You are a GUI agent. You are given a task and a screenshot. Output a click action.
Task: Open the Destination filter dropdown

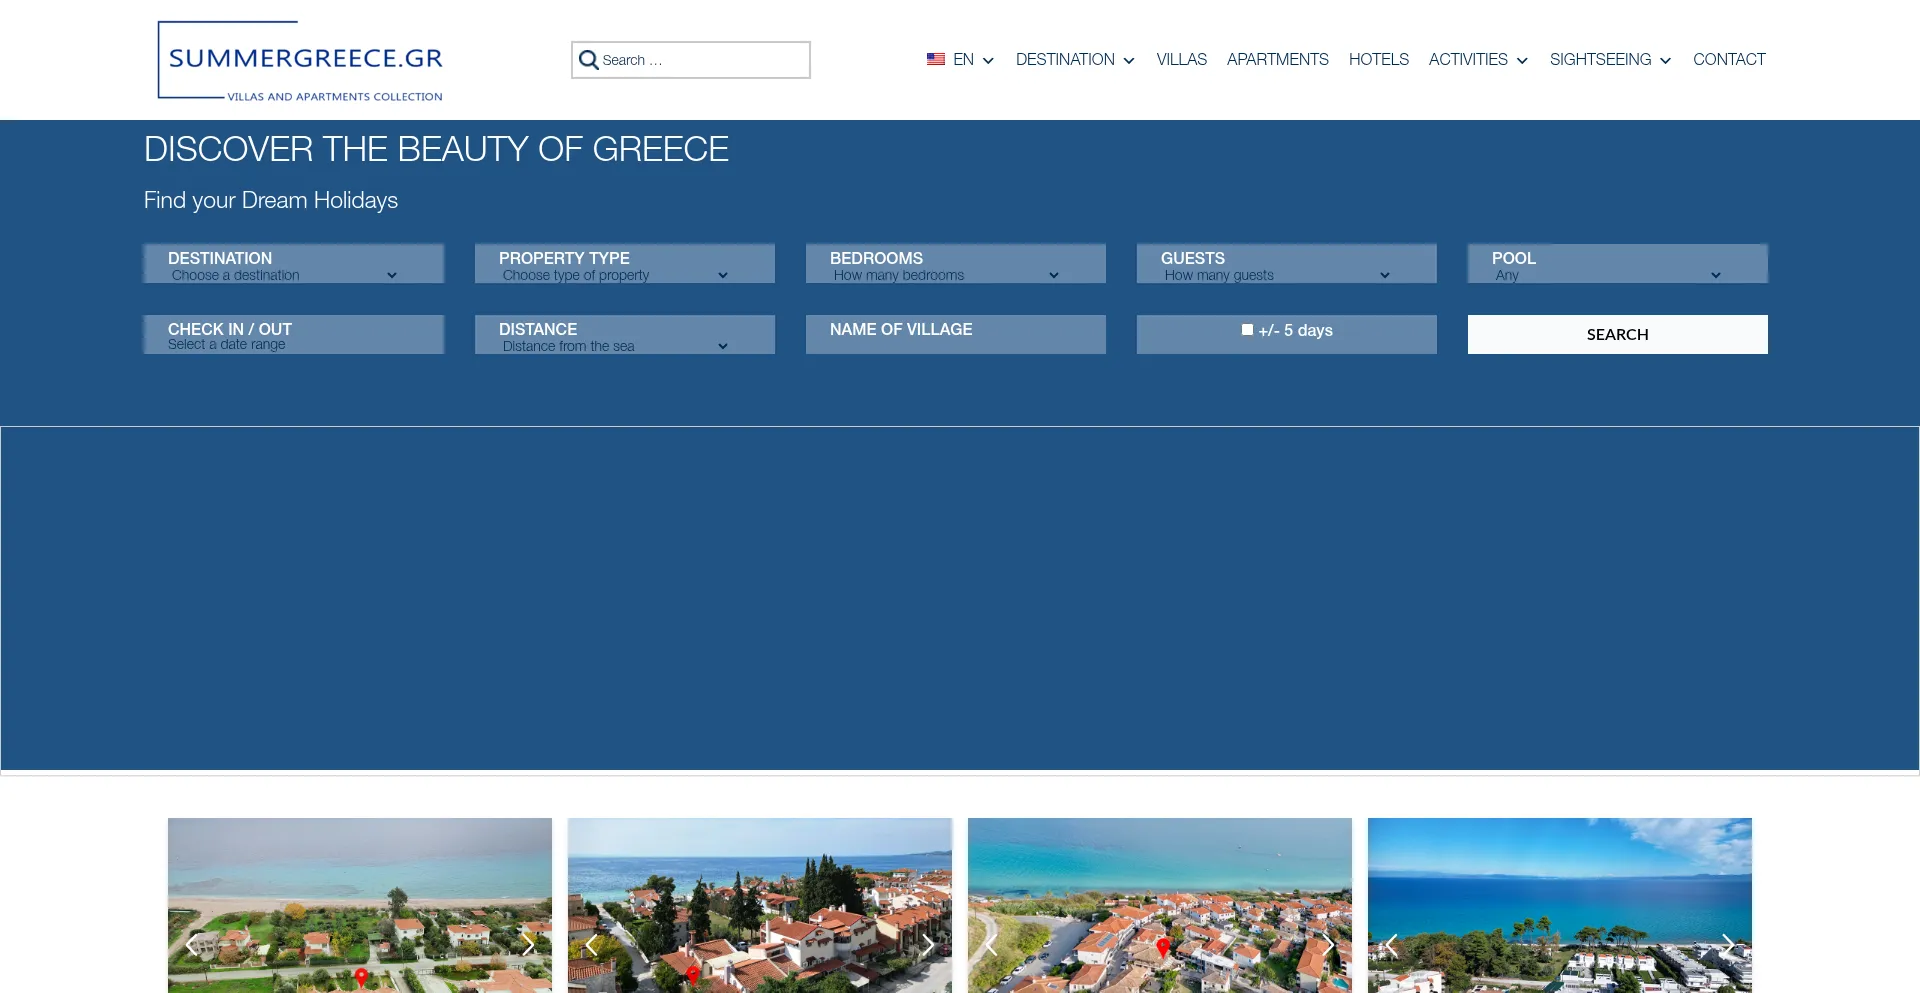coord(293,264)
